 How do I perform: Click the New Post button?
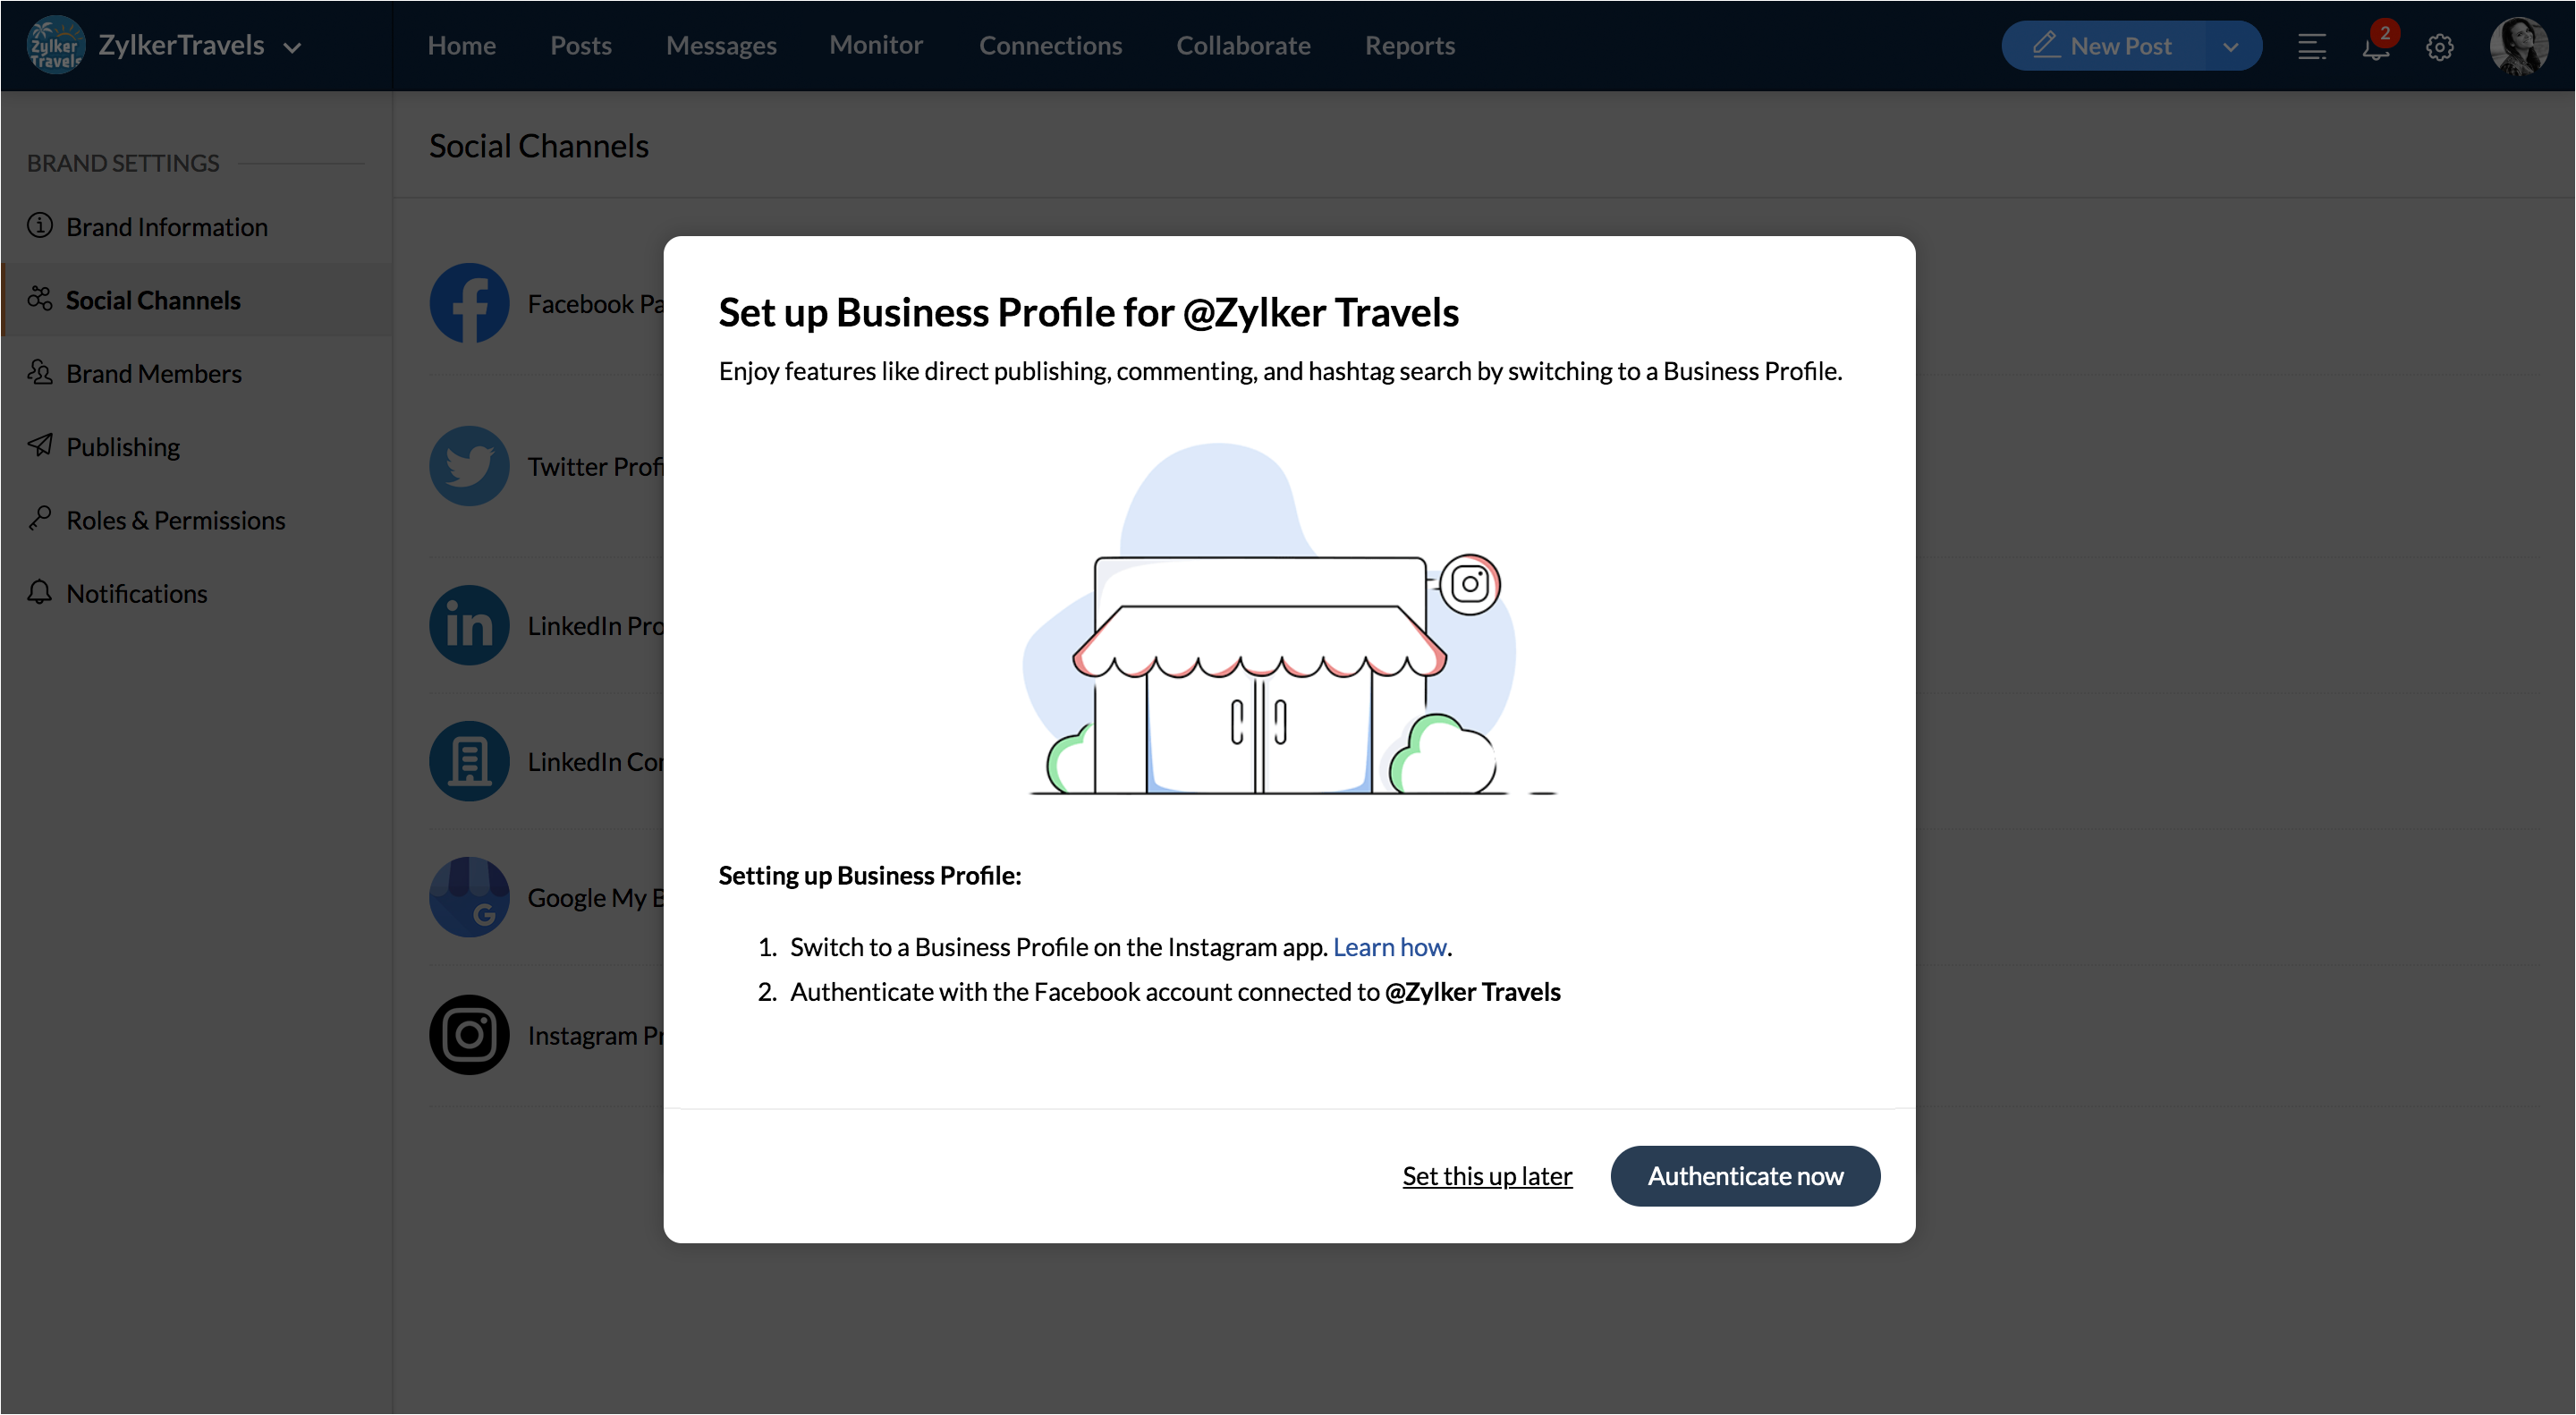pyautogui.click(x=2103, y=46)
